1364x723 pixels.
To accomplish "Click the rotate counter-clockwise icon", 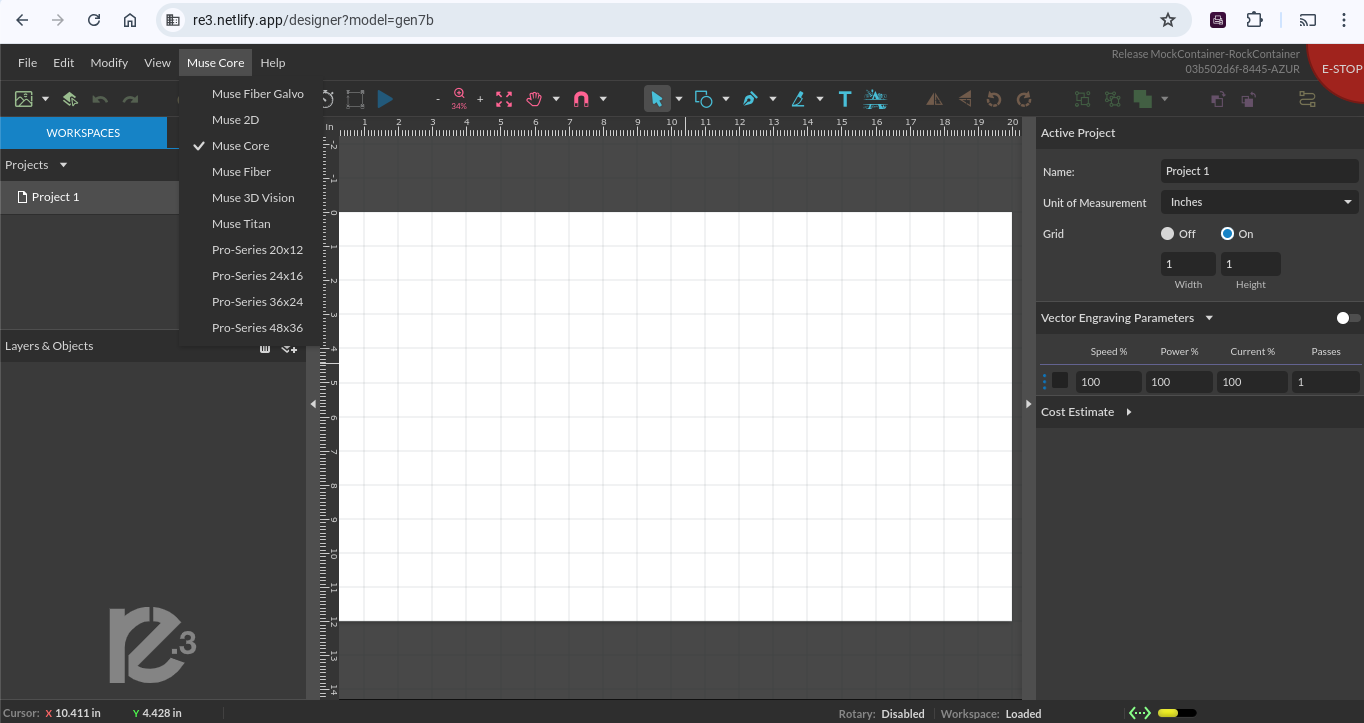I will click(x=994, y=99).
